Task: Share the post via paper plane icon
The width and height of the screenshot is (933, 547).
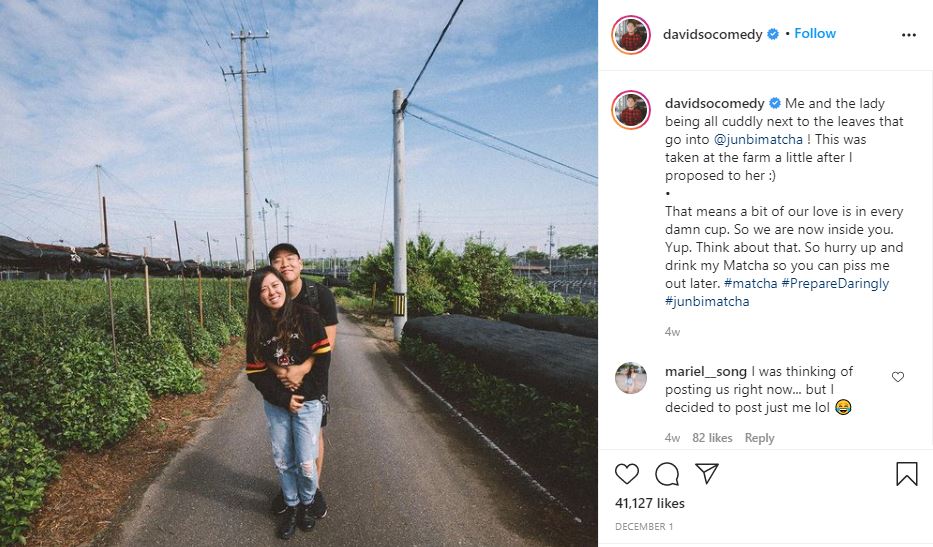Action: point(706,473)
